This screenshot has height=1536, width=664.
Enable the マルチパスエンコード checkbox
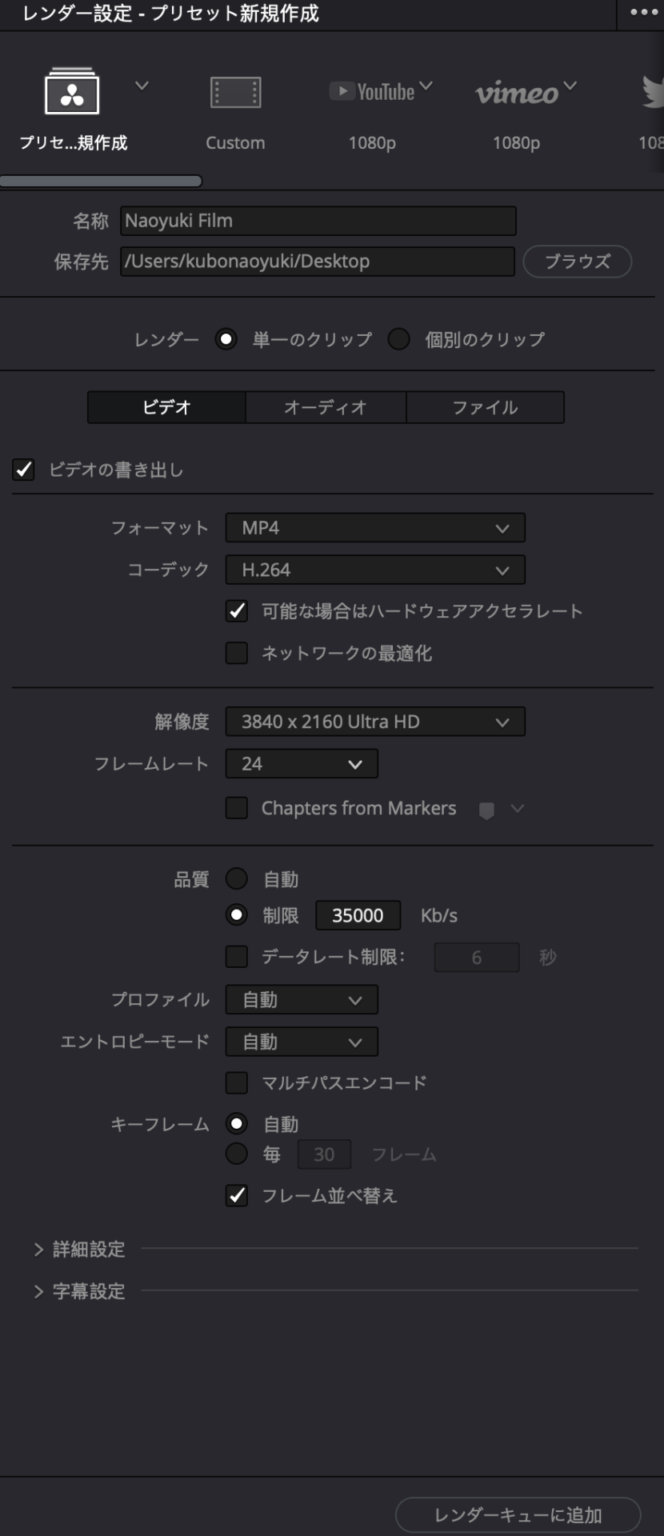click(237, 1083)
